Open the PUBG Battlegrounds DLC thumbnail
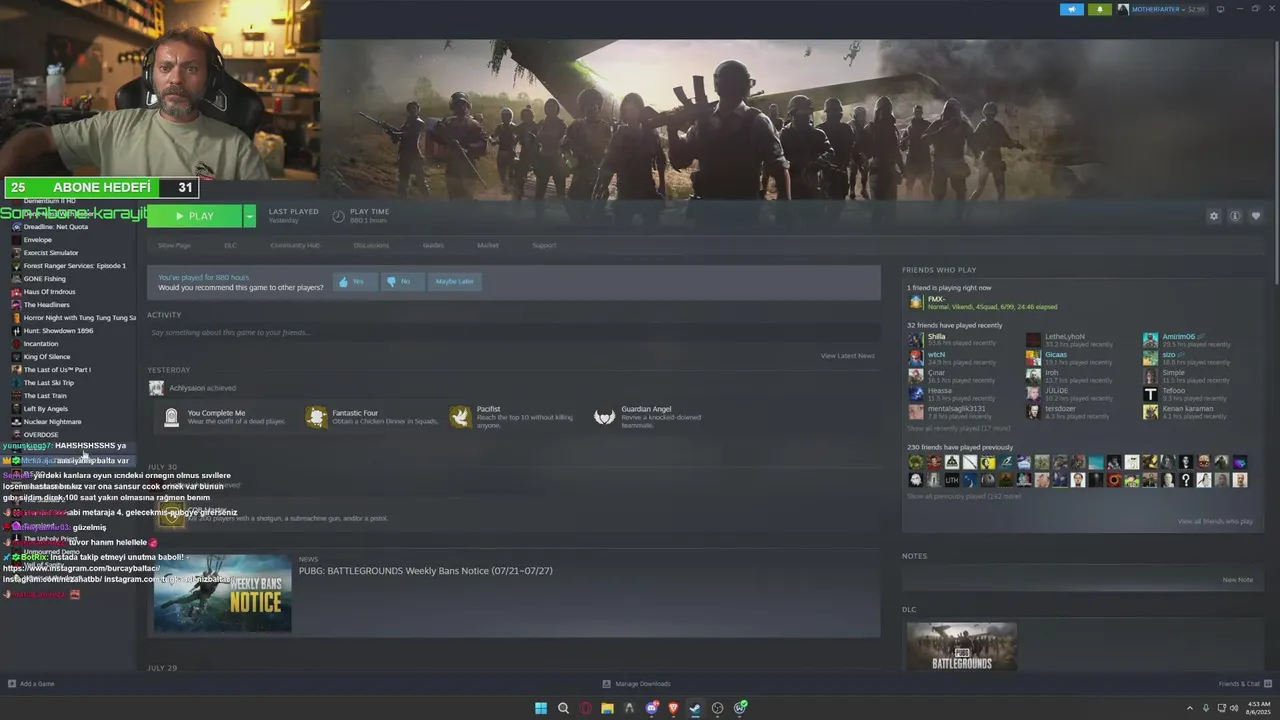The width and height of the screenshot is (1280, 720). pyautogui.click(x=962, y=647)
